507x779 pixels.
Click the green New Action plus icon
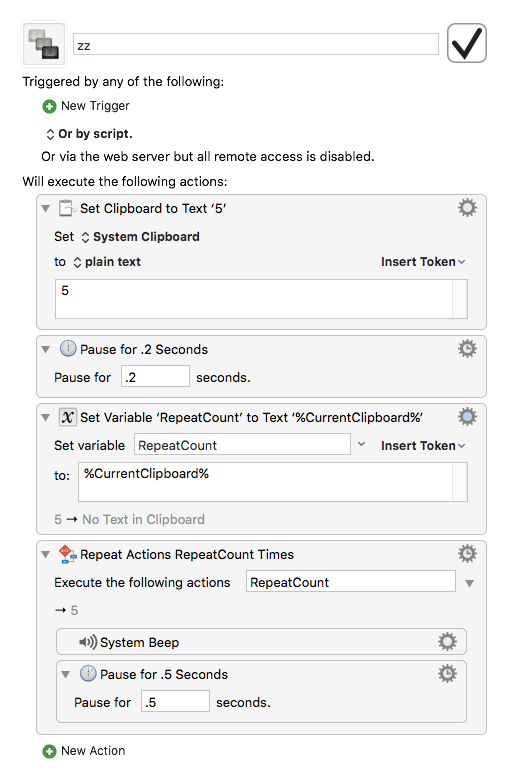[x=49, y=751]
